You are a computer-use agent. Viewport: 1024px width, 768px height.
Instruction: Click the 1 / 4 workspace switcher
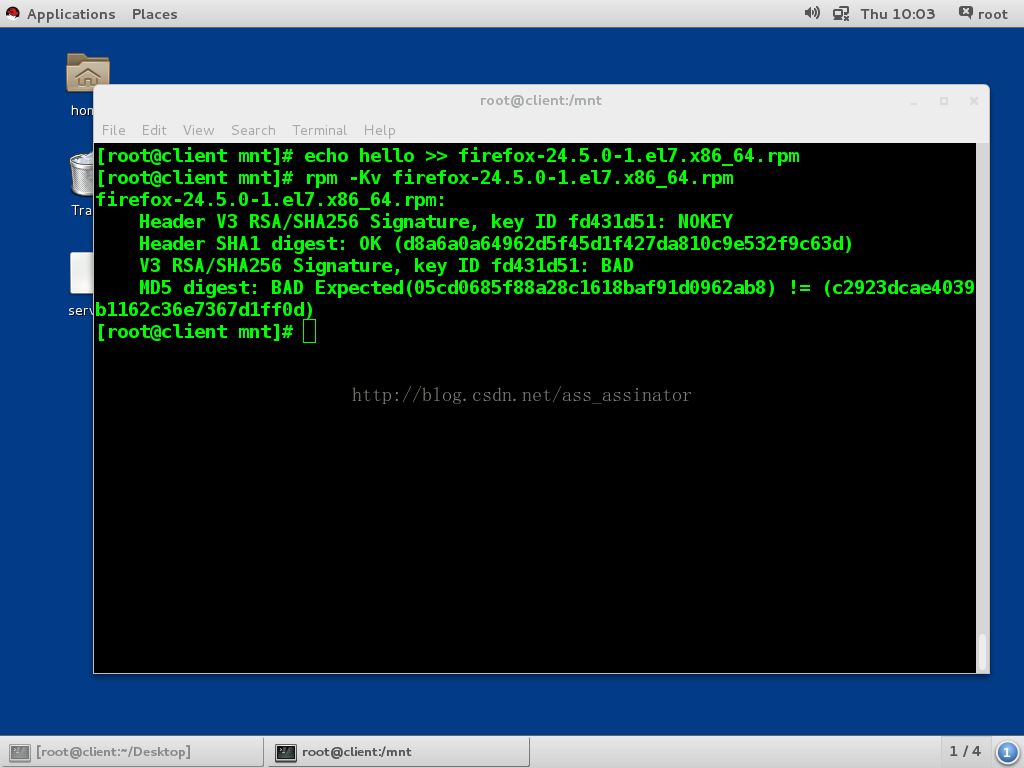[x=965, y=752]
